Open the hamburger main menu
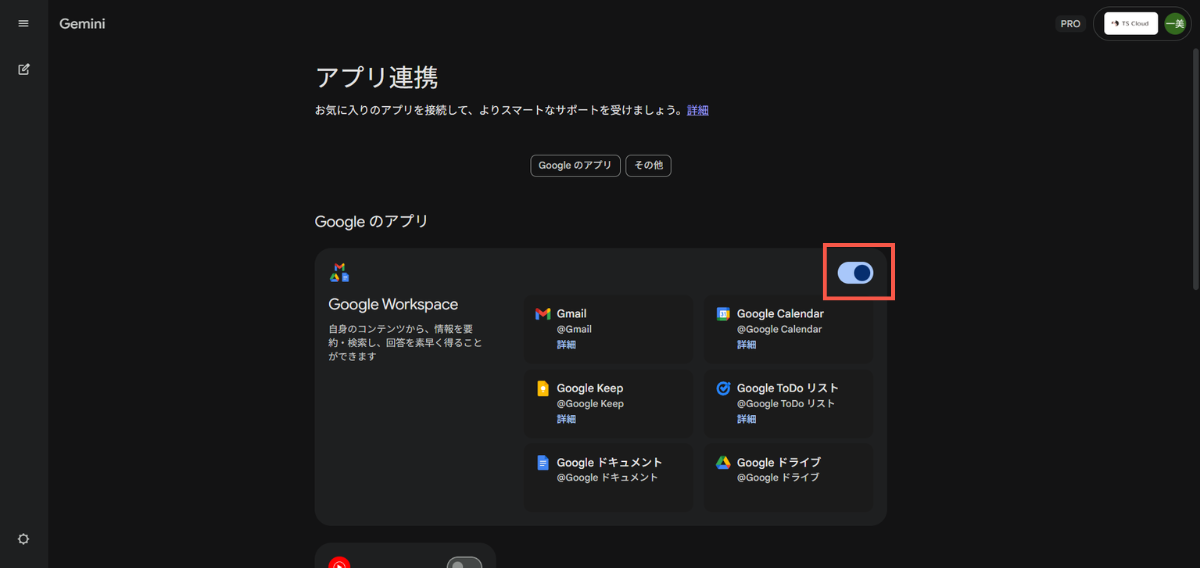The height and width of the screenshot is (568, 1200). pyautogui.click(x=23, y=23)
